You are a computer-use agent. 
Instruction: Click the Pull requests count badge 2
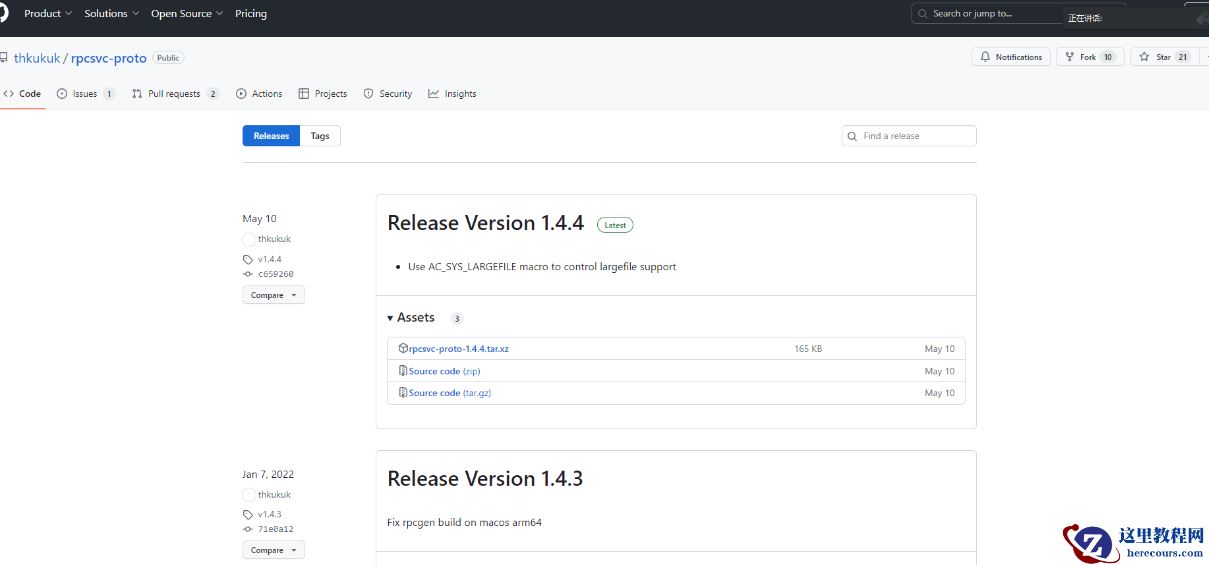213,94
